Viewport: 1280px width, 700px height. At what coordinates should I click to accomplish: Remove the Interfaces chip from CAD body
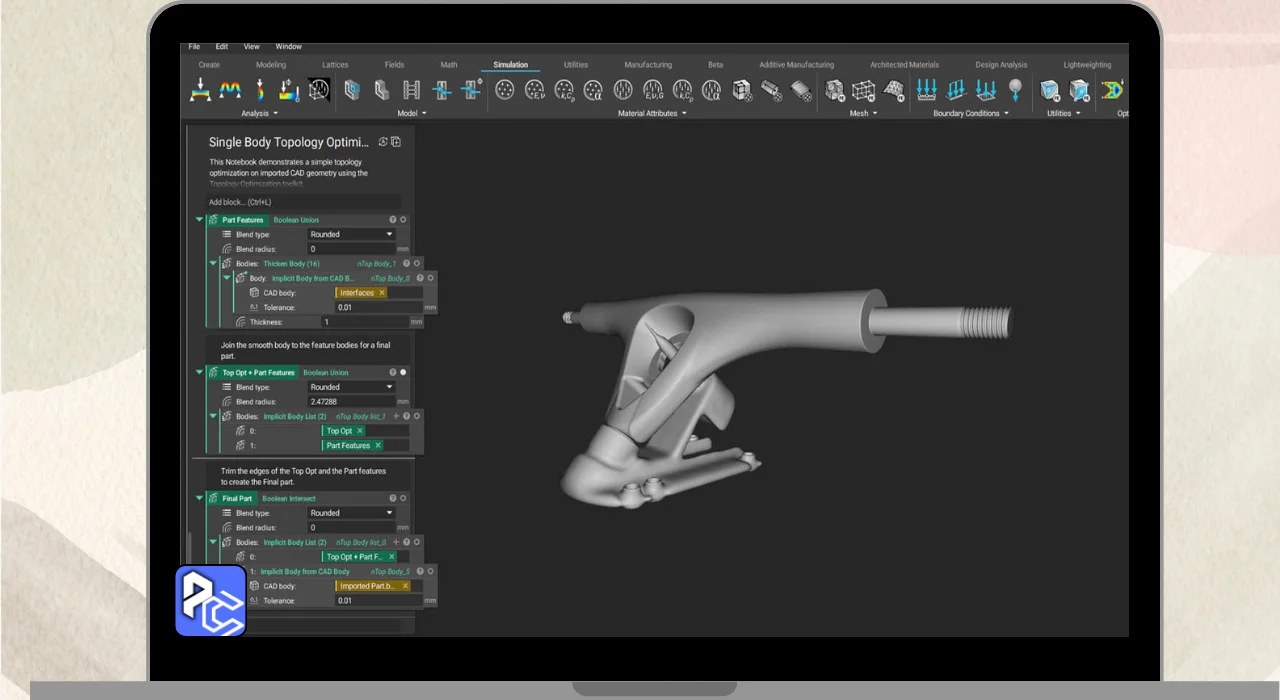(x=382, y=293)
